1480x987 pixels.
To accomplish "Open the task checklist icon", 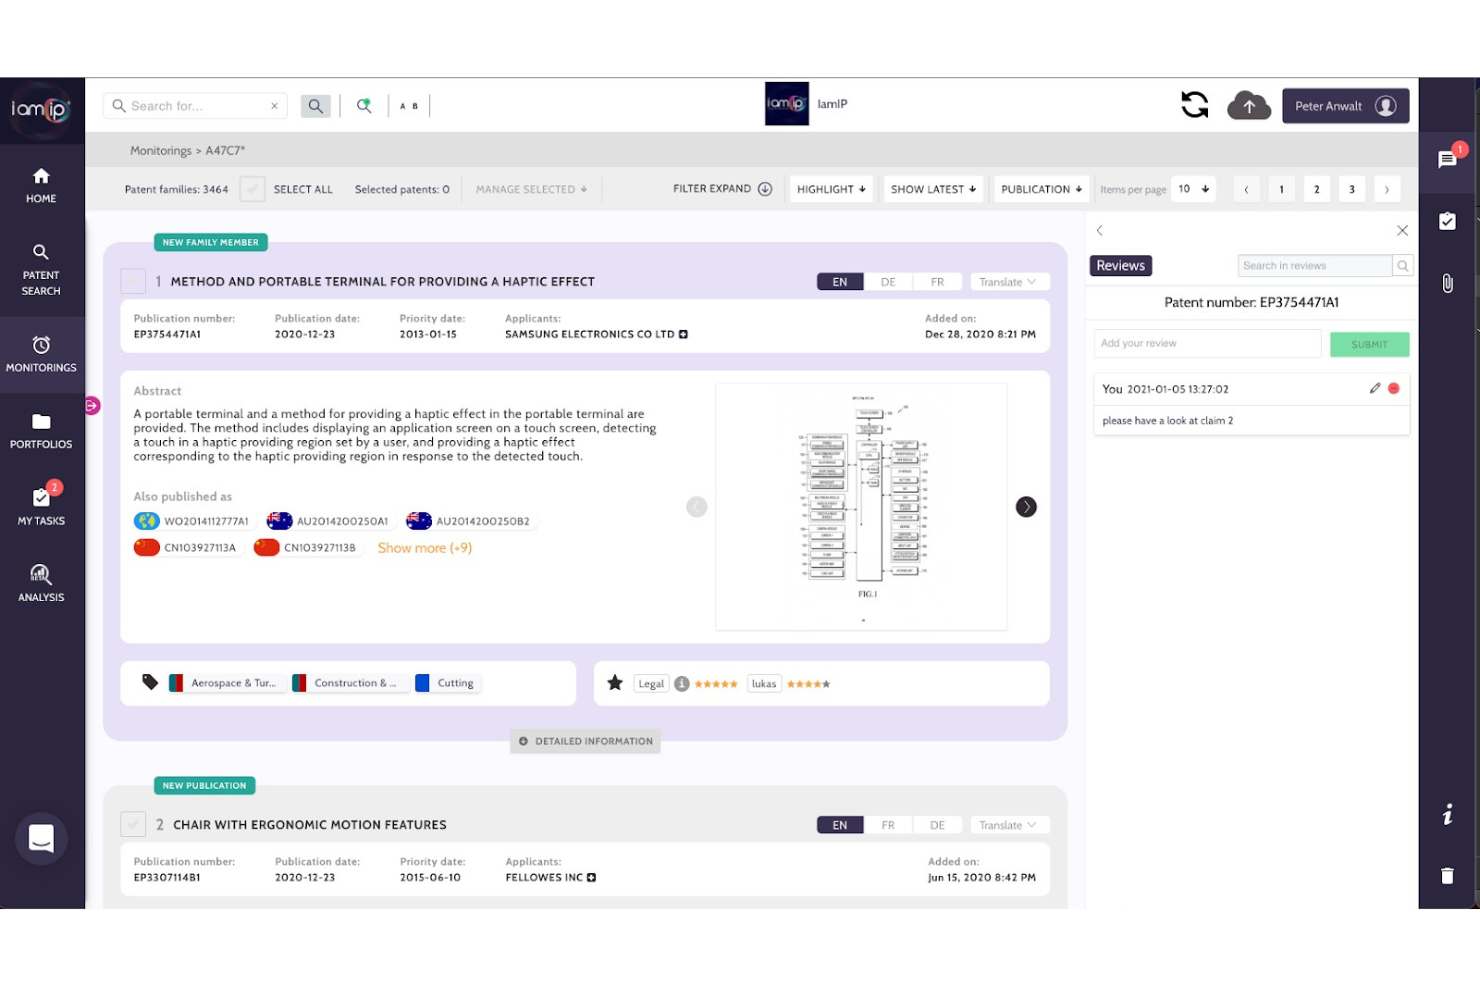I will (x=1447, y=221).
